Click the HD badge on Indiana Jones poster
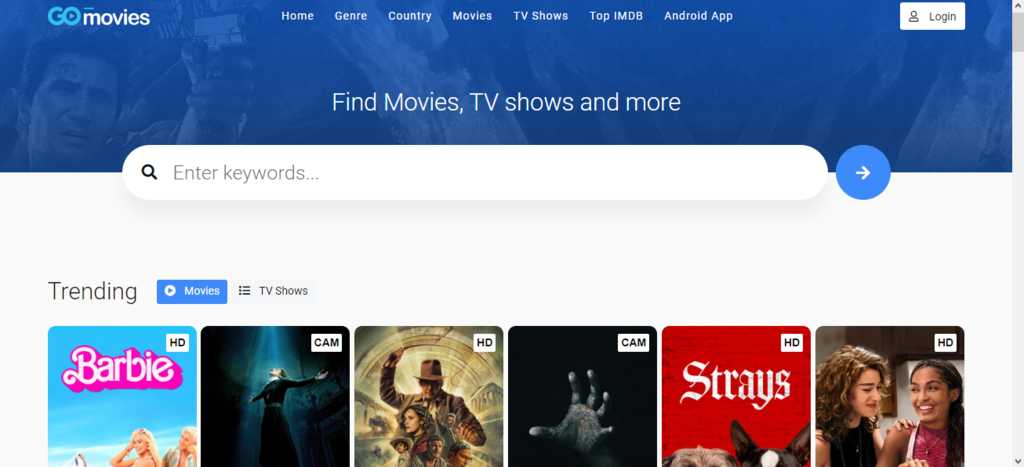This screenshot has width=1024, height=467. 484,342
